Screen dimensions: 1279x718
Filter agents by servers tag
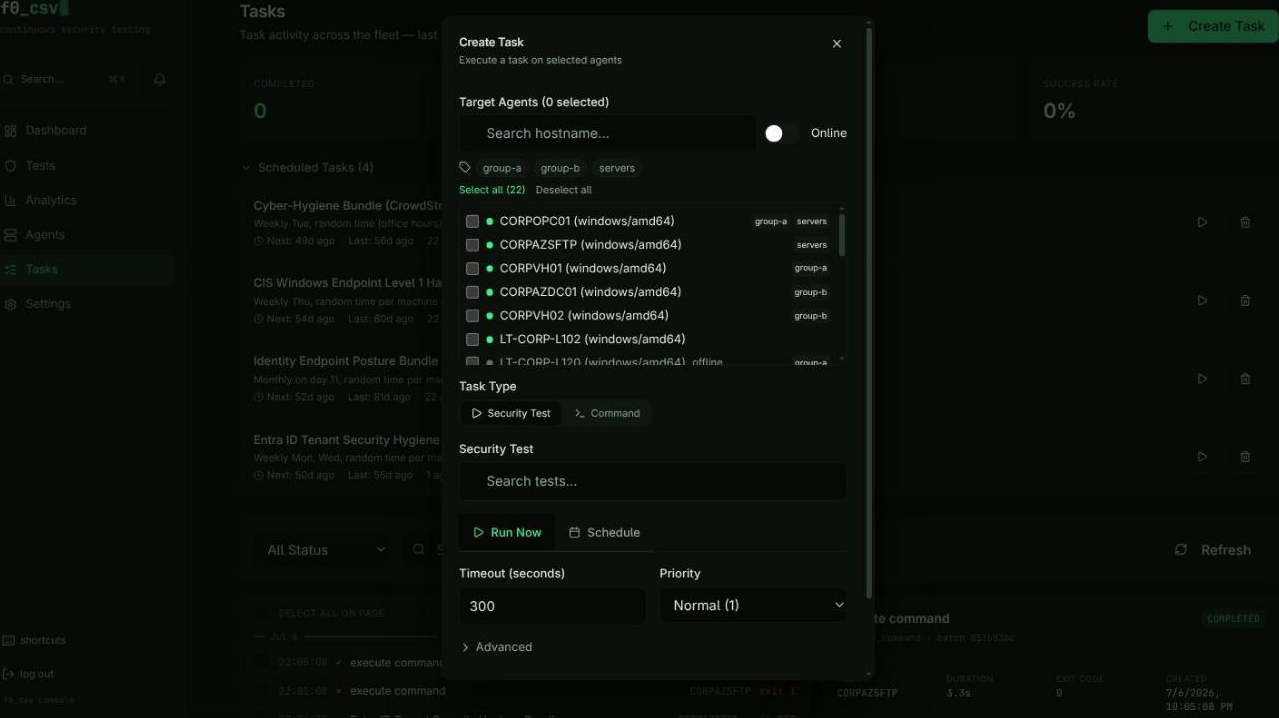617,168
